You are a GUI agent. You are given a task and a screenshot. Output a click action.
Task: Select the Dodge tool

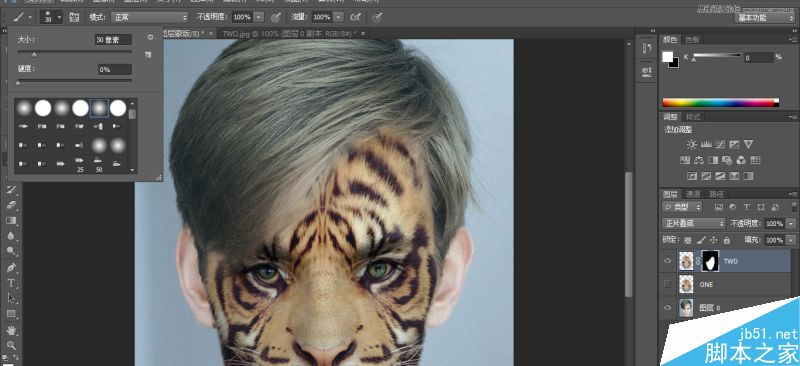[11, 251]
